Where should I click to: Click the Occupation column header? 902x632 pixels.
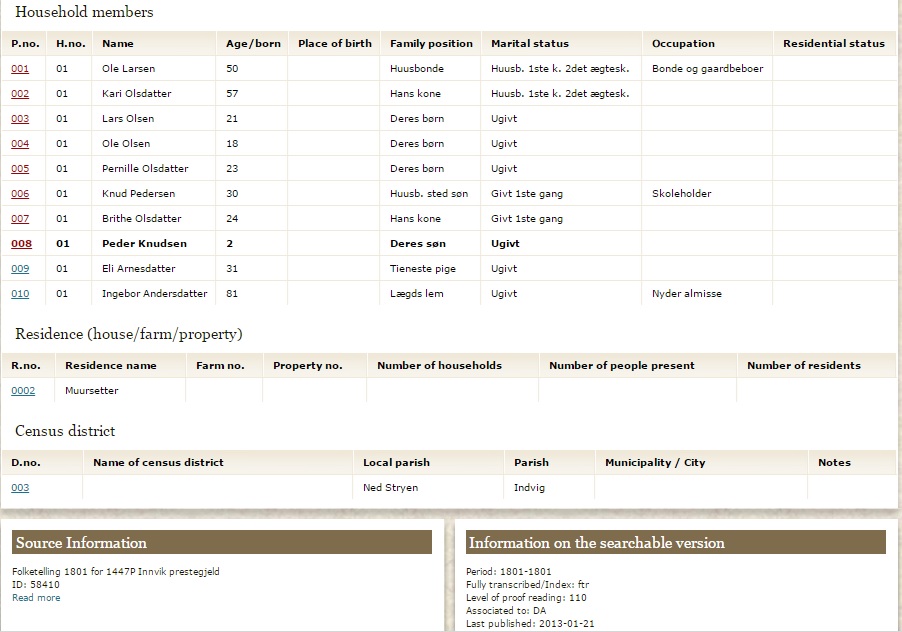coord(683,44)
